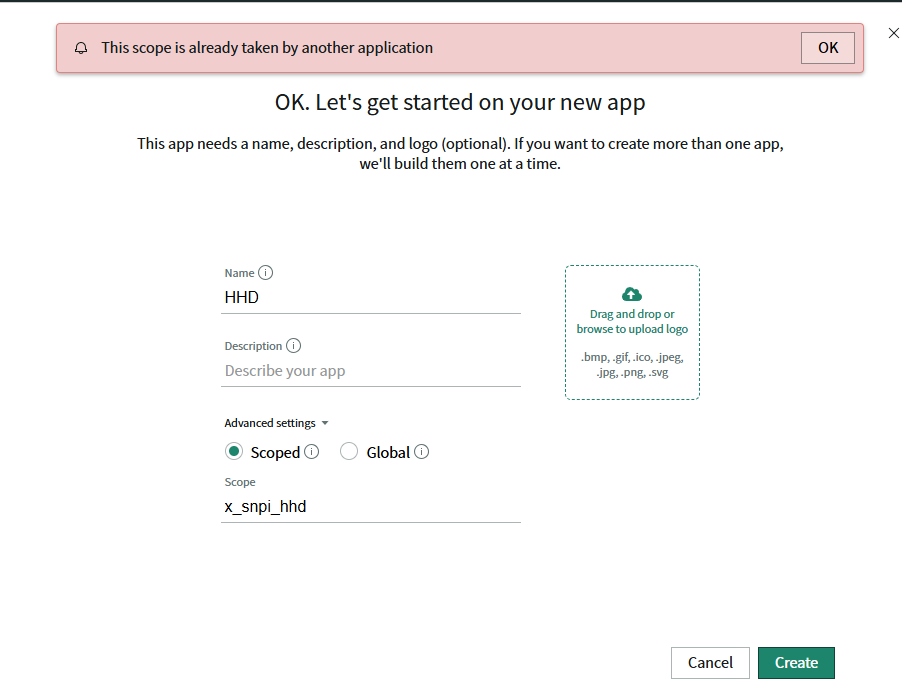Click 'browse to upload logo' text
The width and height of the screenshot is (902, 688).
[x=632, y=329]
